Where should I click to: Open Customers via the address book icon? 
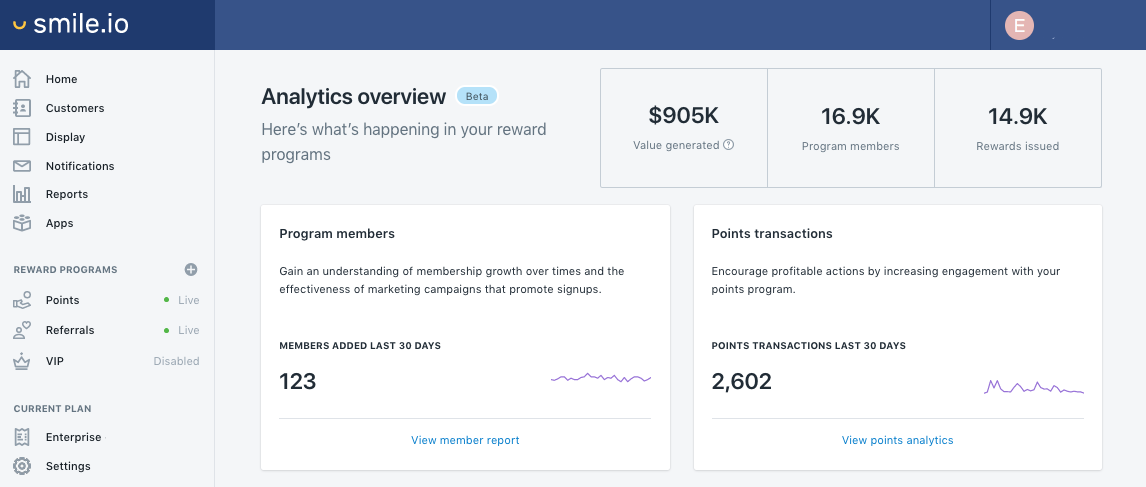click(x=22, y=107)
